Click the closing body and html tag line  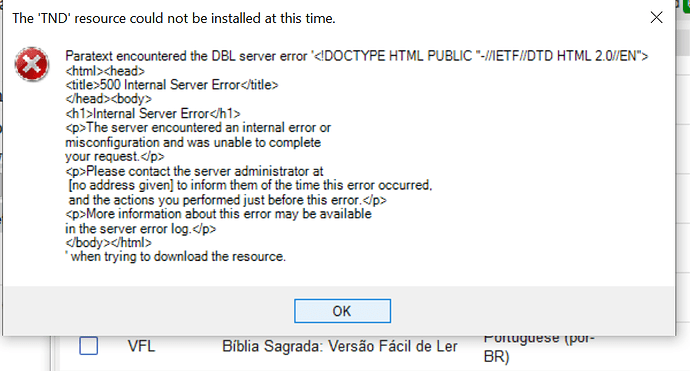108,242
